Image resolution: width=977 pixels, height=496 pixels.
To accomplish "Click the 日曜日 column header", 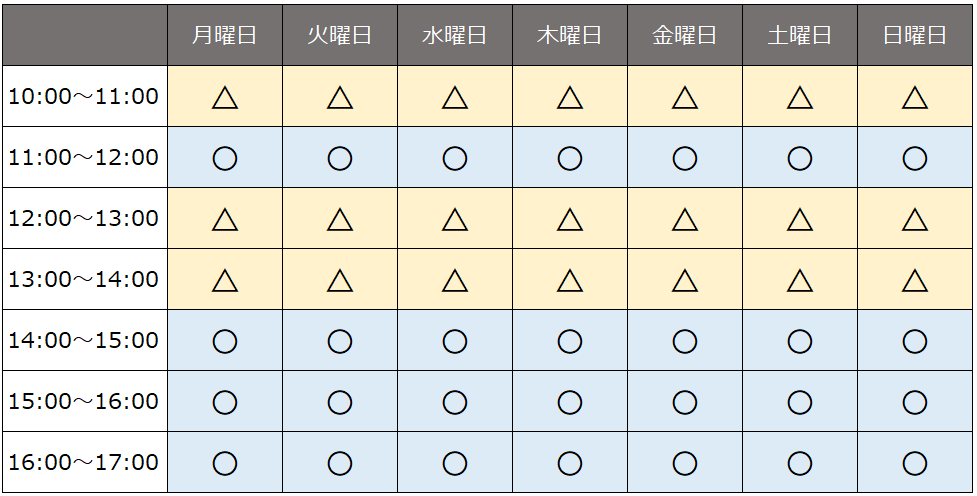I will tap(915, 35).
